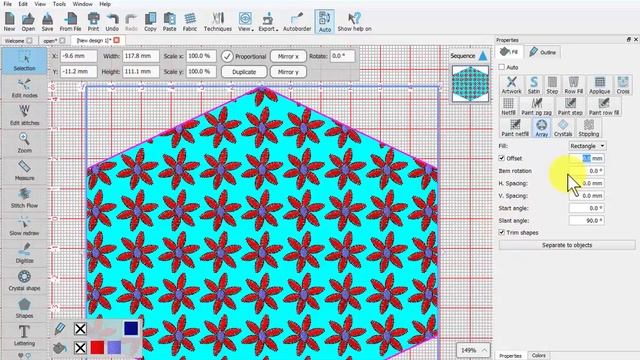Choose the Artwork fill type
The width and height of the screenshot is (640, 360).
(511, 85)
